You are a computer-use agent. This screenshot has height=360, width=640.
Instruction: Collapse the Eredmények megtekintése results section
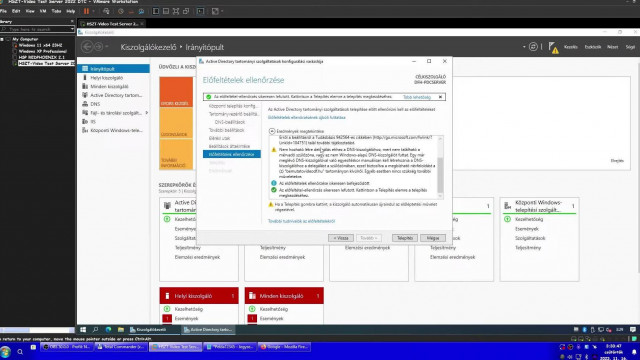272,131
